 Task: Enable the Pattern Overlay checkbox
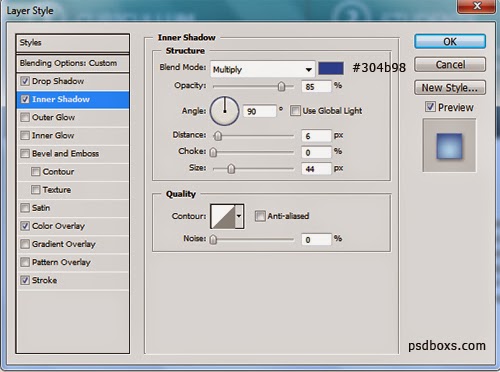pos(25,262)
